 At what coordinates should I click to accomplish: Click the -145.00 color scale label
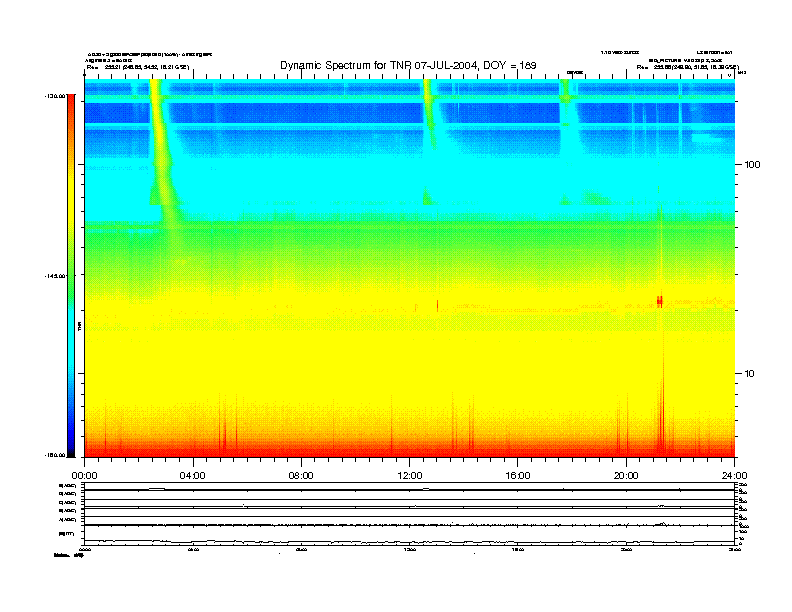[56, 276]
